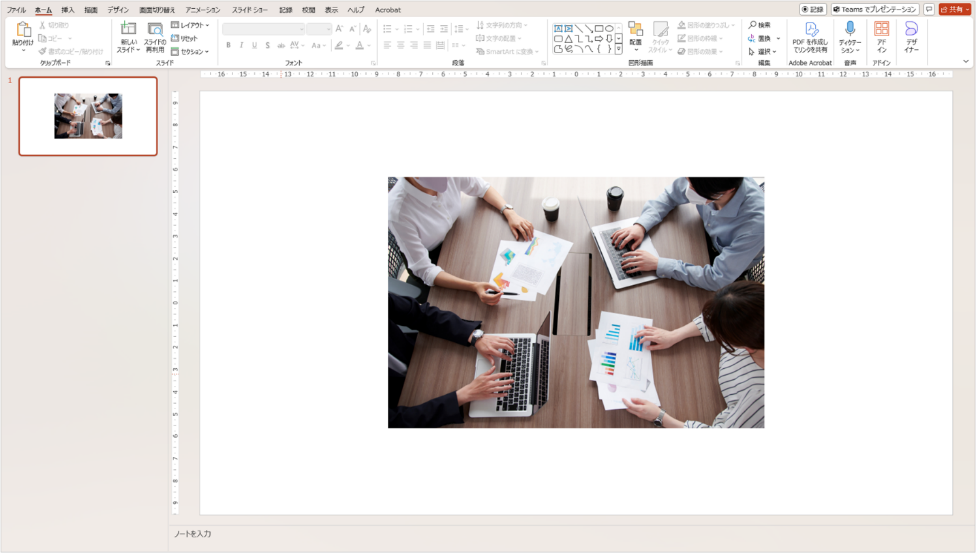
Task: Click the Clear All Formatting icon
Action: (x=367, y=29)
